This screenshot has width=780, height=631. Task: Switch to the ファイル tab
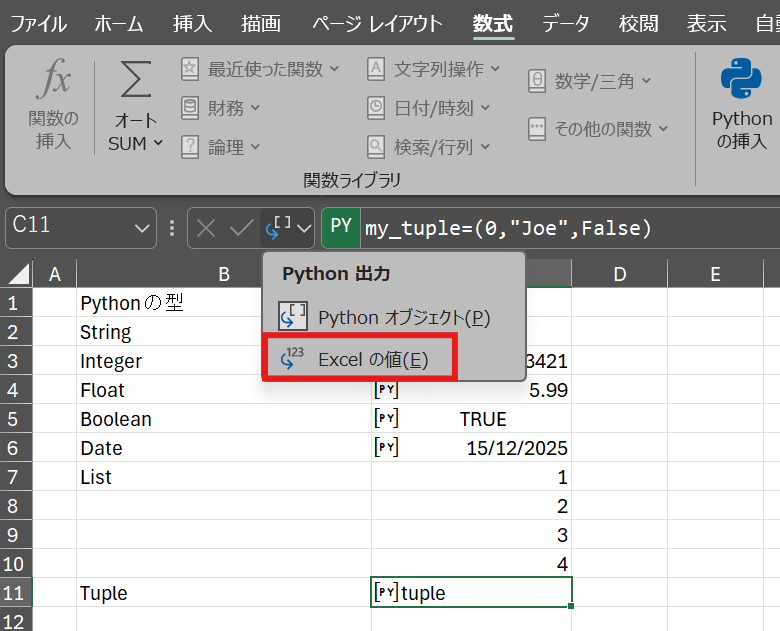pos(38,23)
